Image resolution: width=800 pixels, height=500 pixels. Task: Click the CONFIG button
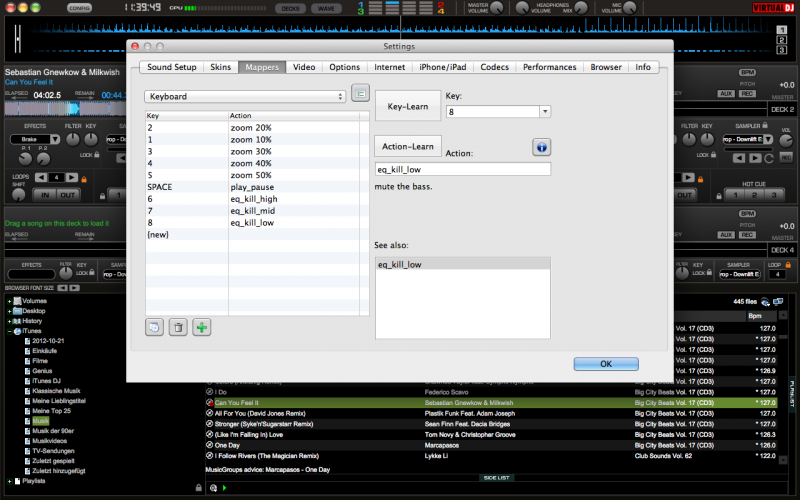click(79, 8)
